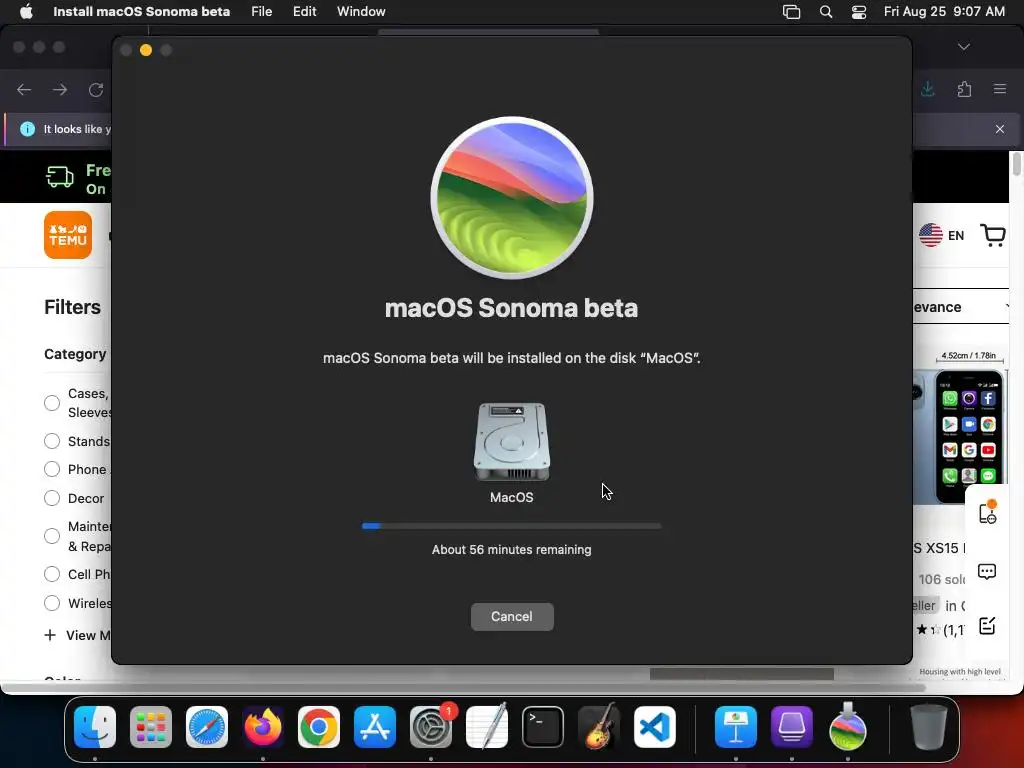This screenshot has width=1024, height=768.
Task: Click the Temu logo
Action: [x=68, y=235]
